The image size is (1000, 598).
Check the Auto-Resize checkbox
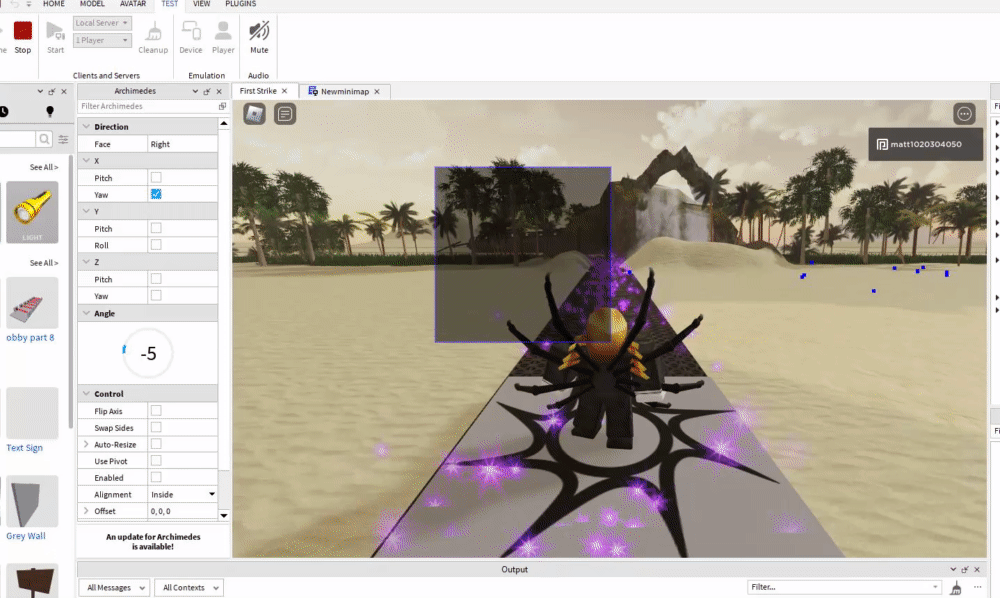156,444
